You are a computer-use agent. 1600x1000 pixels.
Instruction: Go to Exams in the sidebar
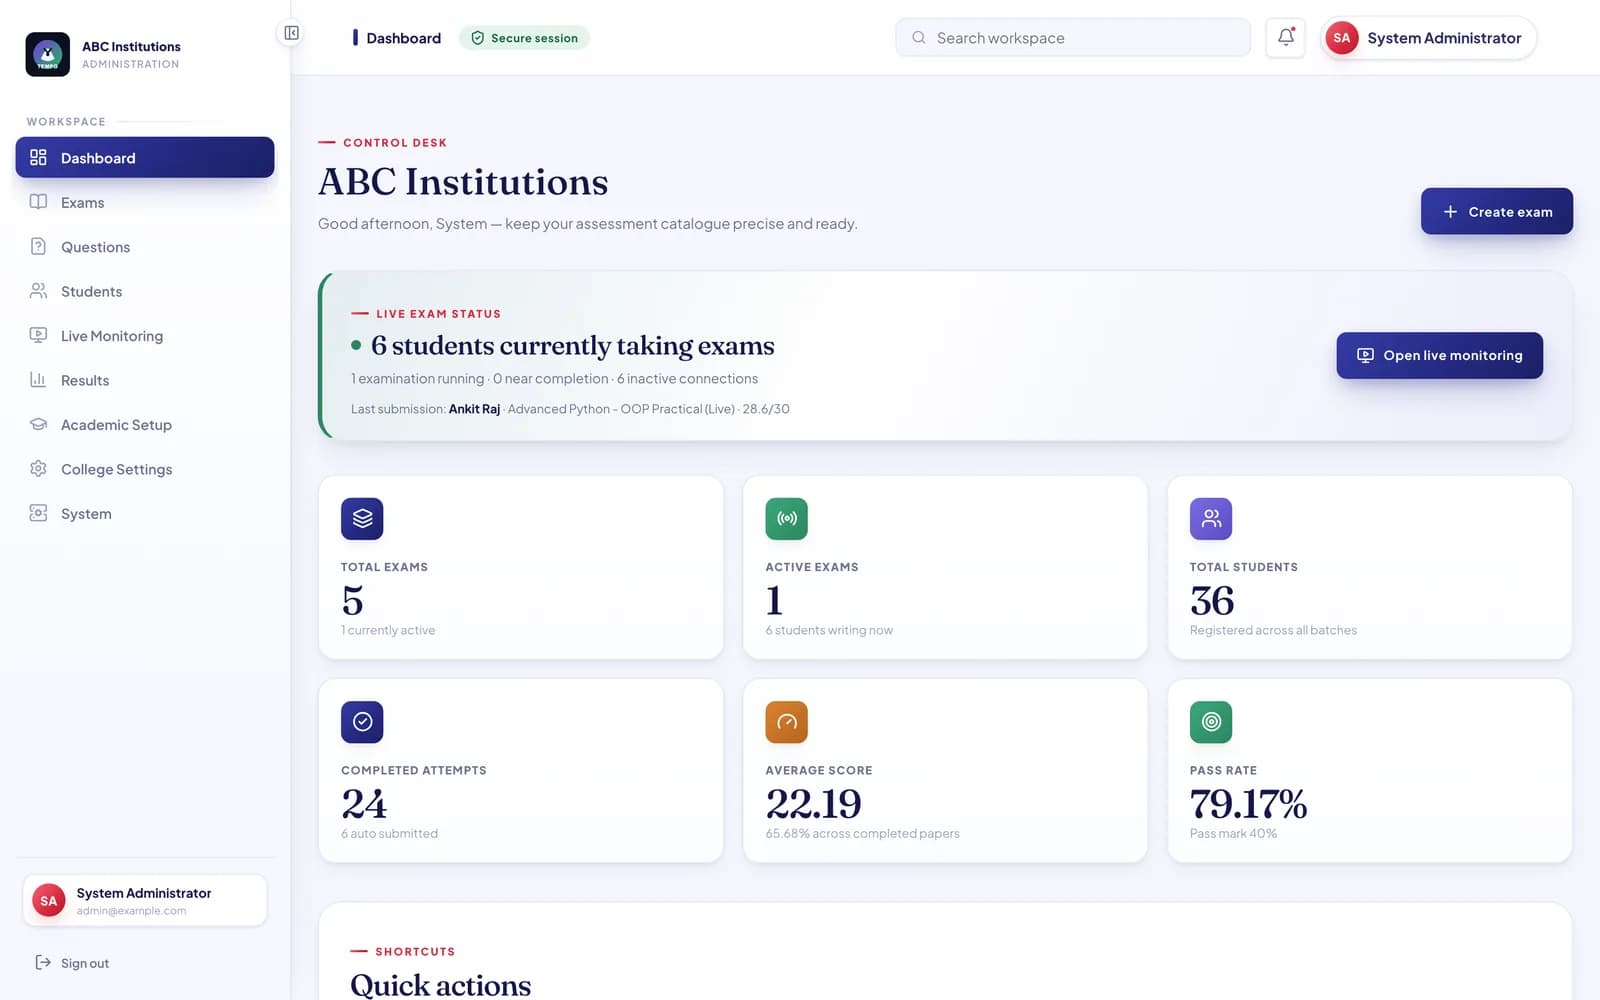click(145, 202)
